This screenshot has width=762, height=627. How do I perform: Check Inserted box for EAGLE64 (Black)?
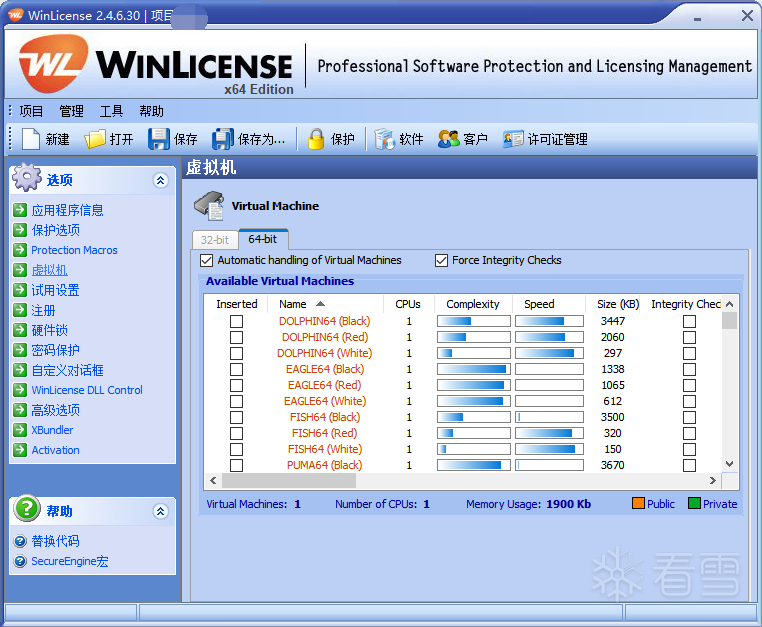pyautogui.click(x=236, y=369)
